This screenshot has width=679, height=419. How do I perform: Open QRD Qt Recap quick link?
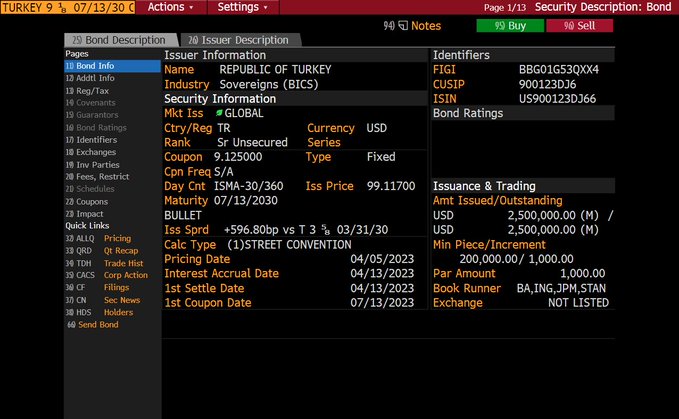coord(102,251)
